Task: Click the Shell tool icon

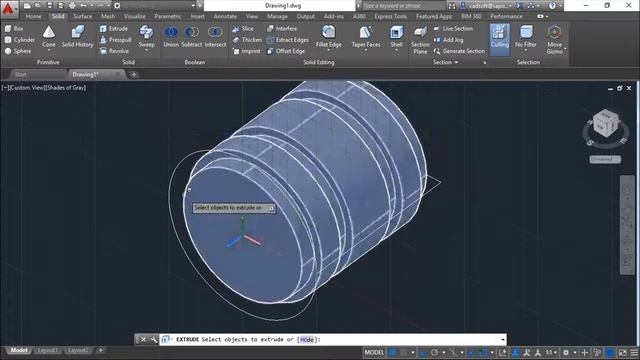Action: pos(396,33)
